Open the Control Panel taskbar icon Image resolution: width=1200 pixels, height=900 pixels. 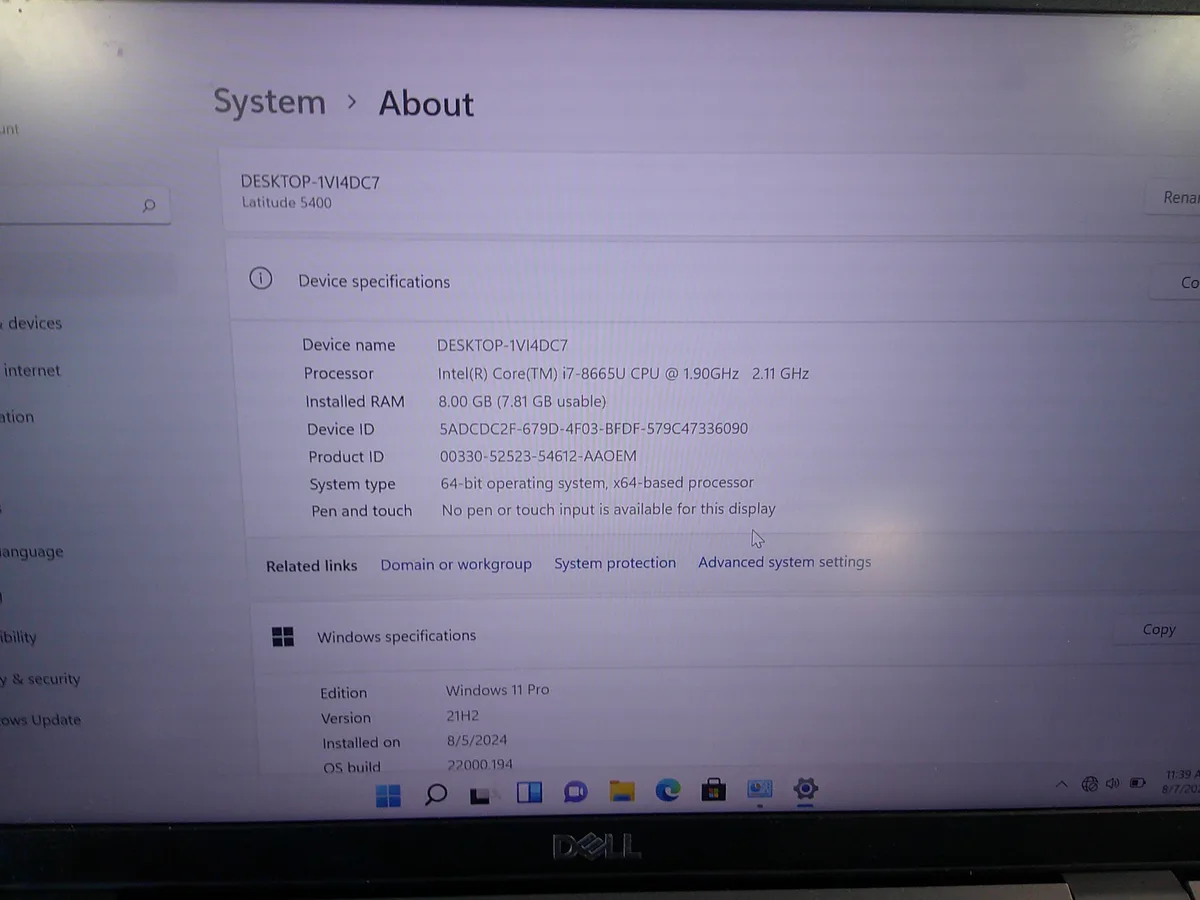(x=760, y=789)
